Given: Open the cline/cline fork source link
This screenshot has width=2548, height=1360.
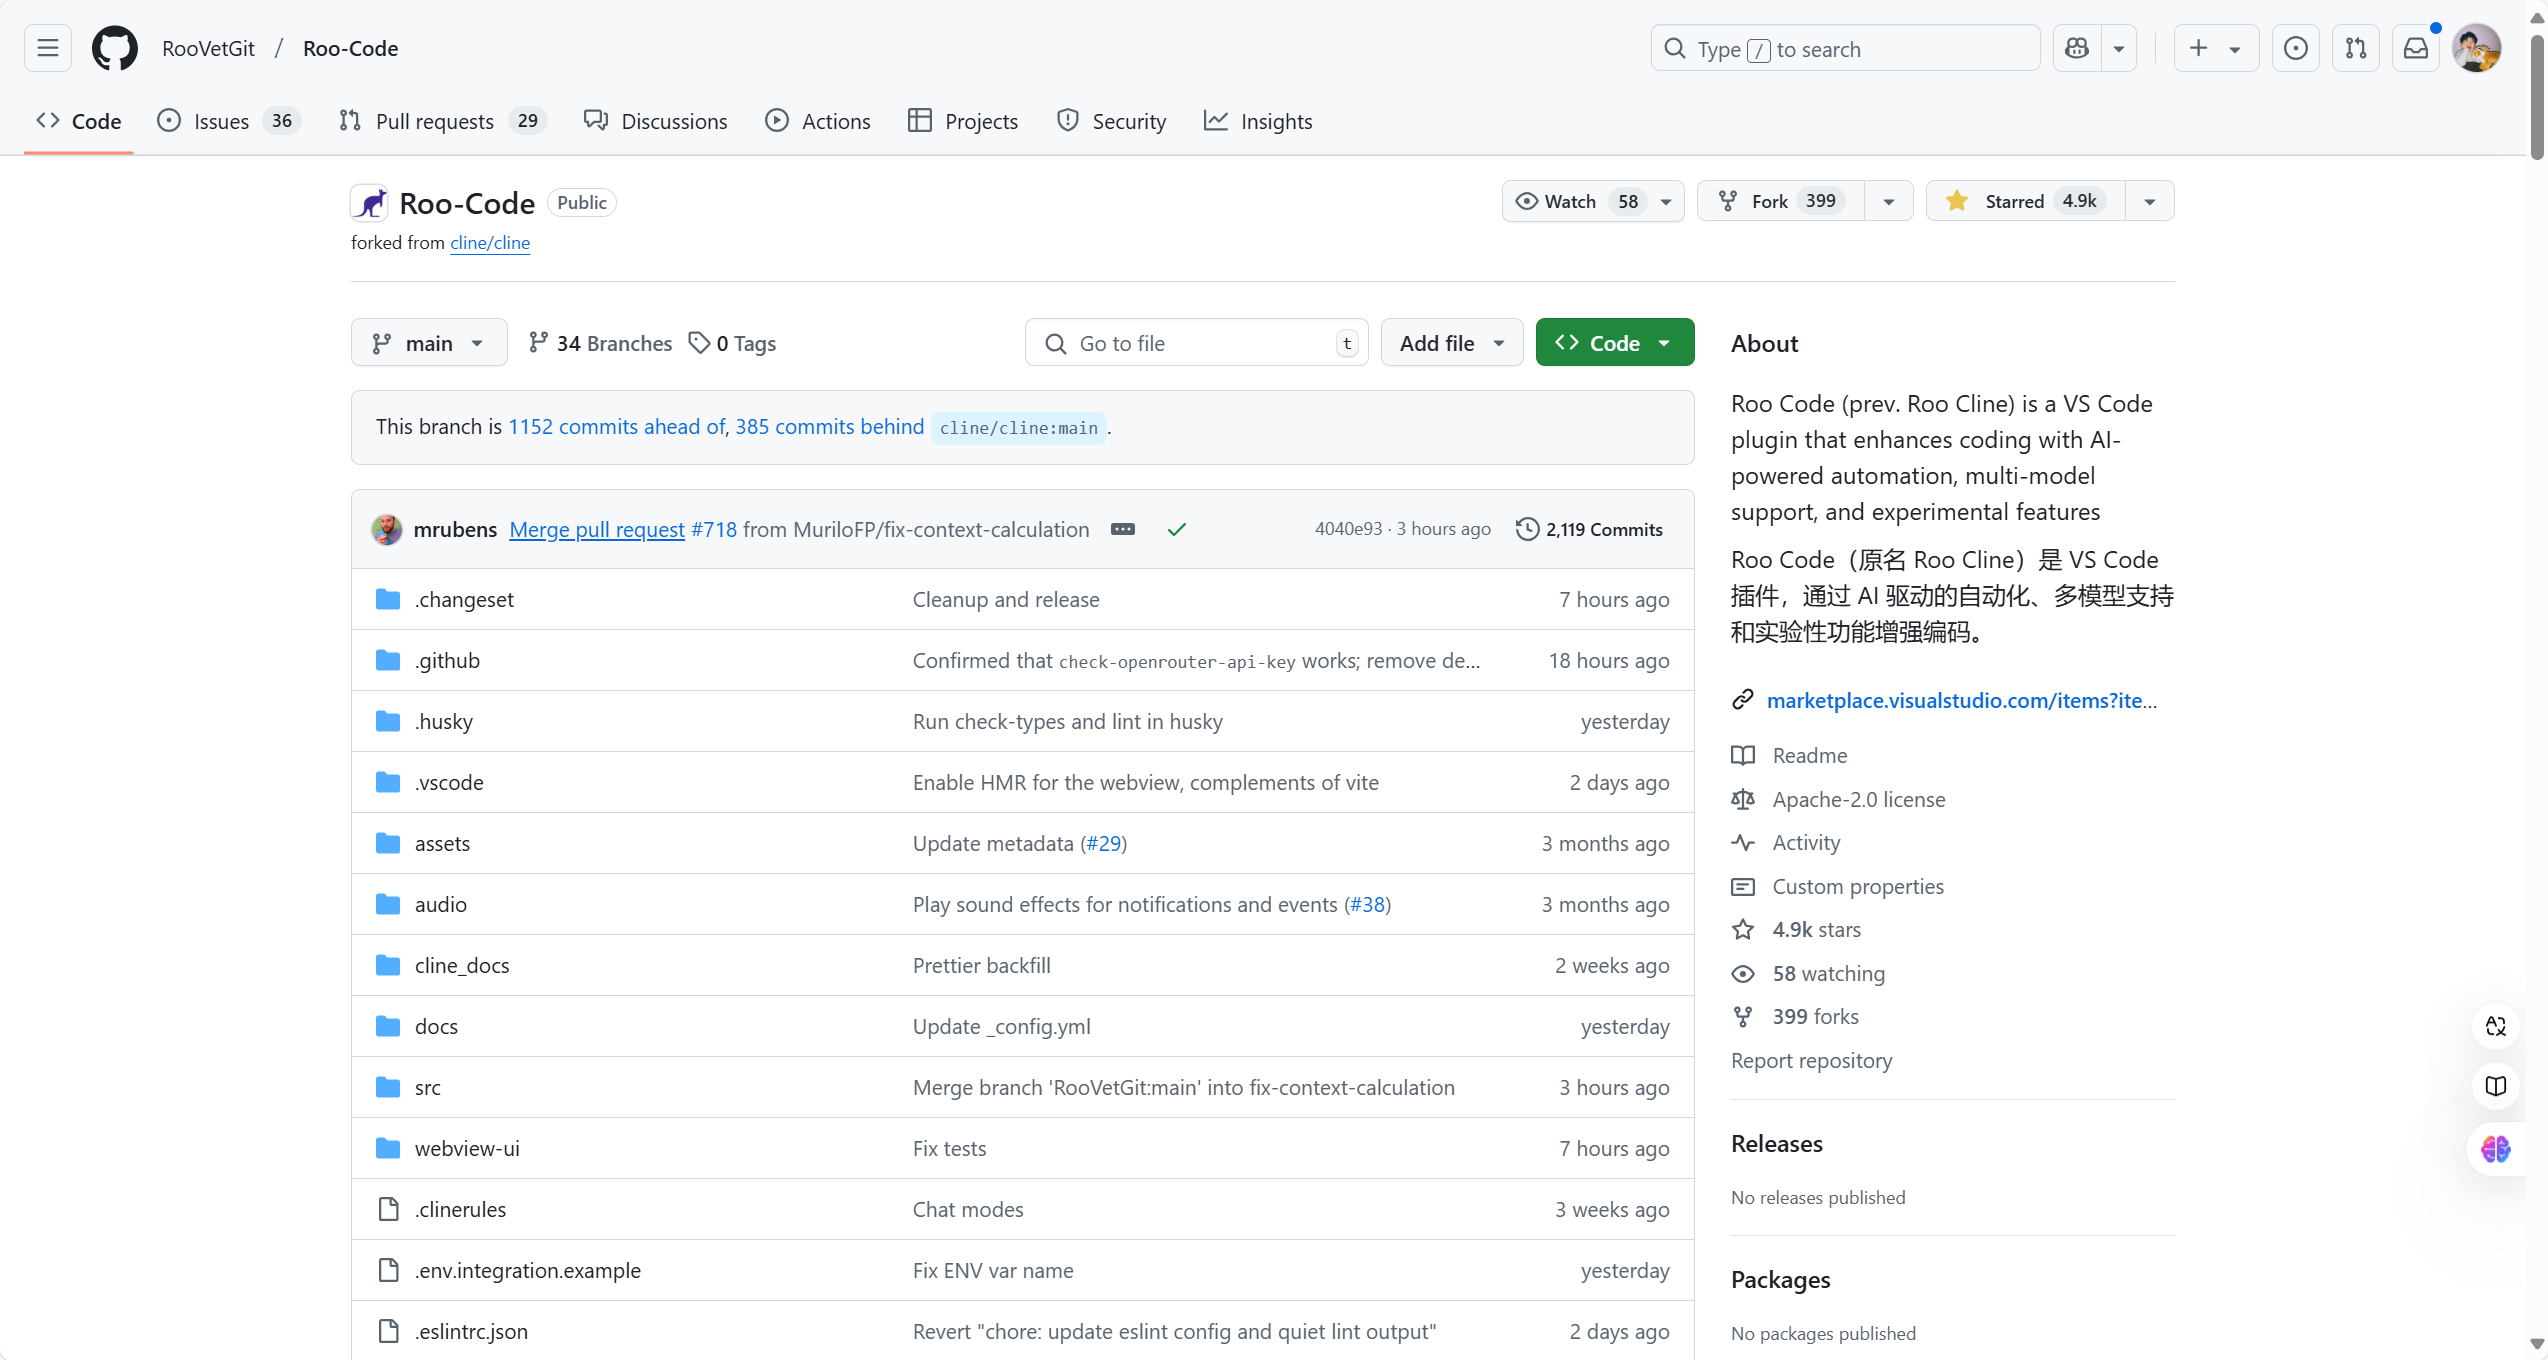Looking at the screenshot, I should point(490,243).
